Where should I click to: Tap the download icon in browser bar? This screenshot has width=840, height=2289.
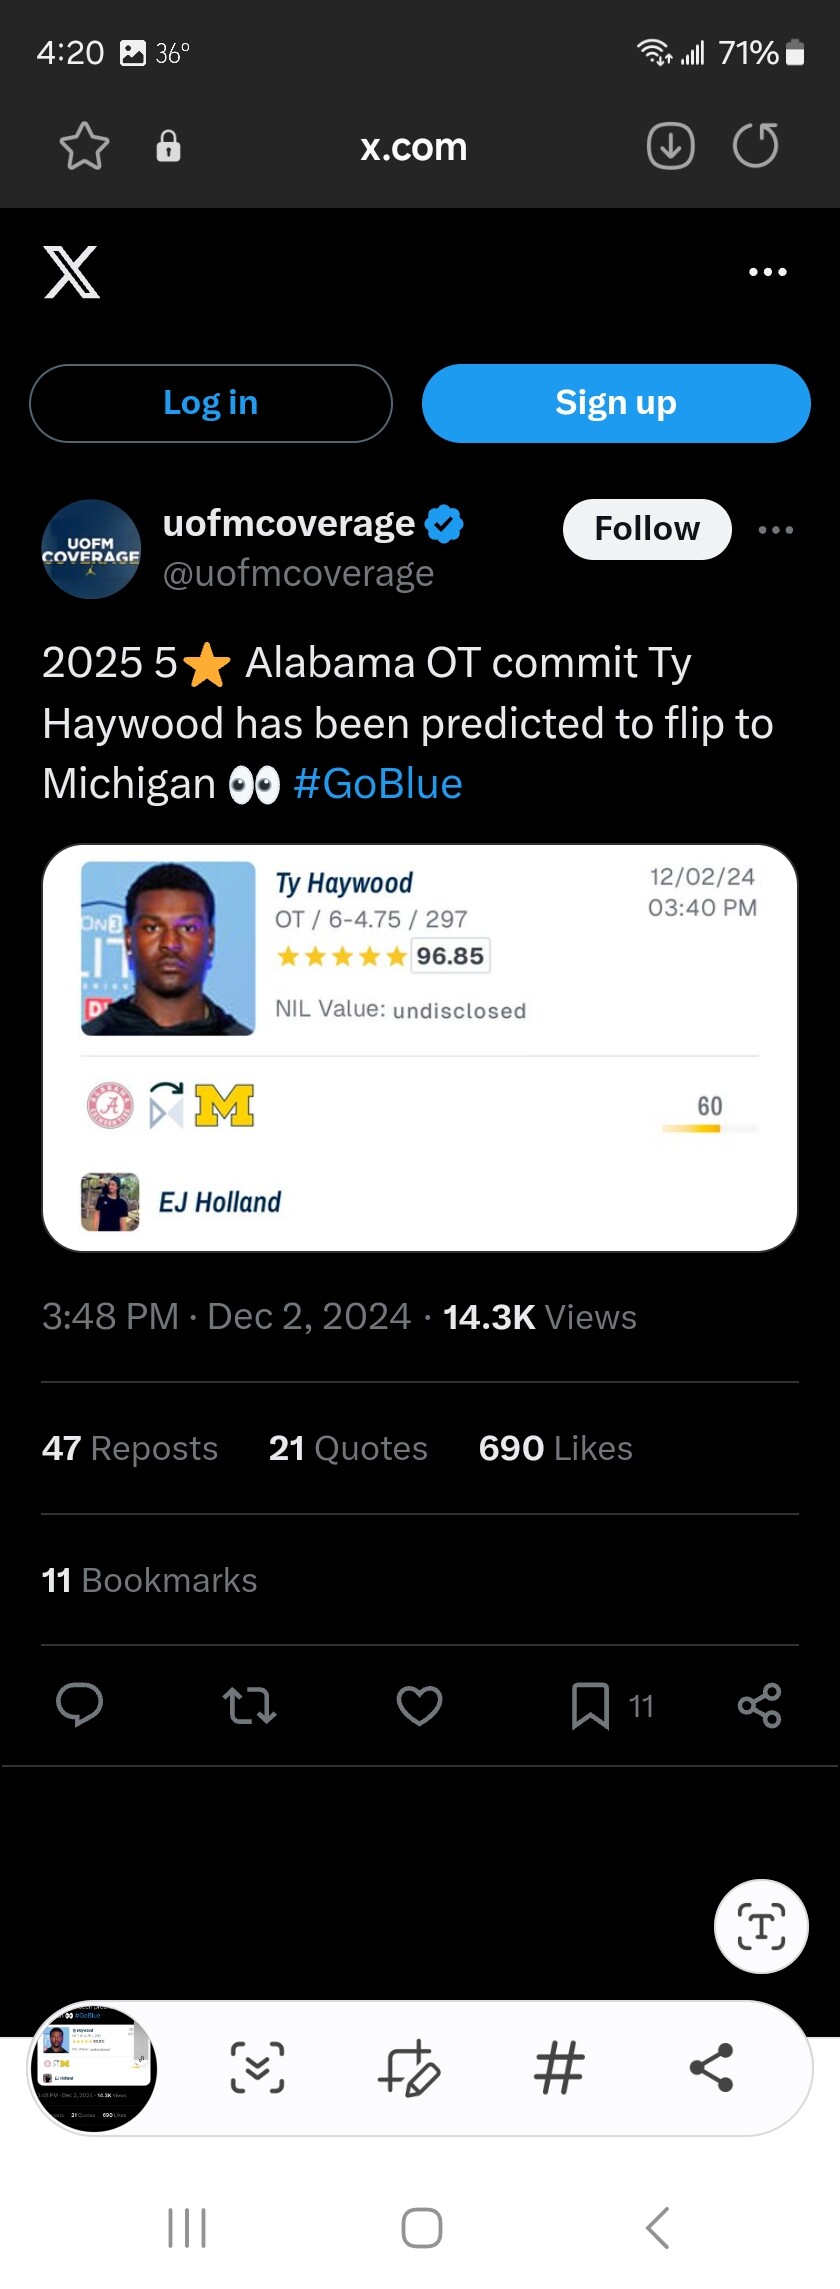coord(670,146)
